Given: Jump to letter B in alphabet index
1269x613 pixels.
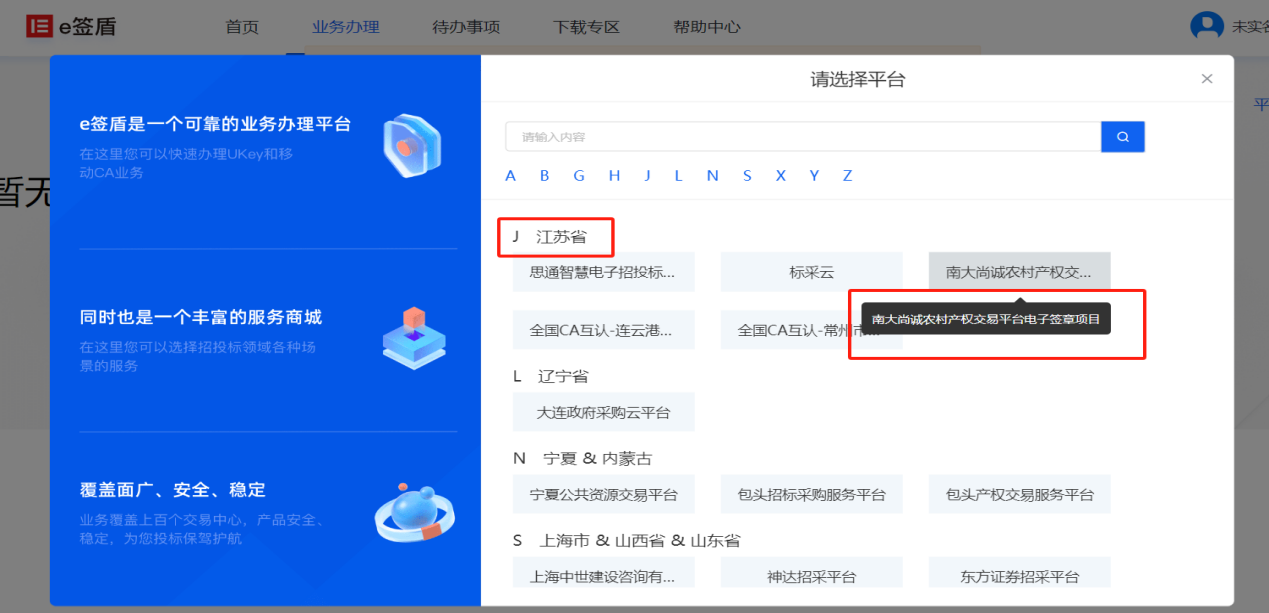Looking at the screenshot, I should [x=545, y=176].
